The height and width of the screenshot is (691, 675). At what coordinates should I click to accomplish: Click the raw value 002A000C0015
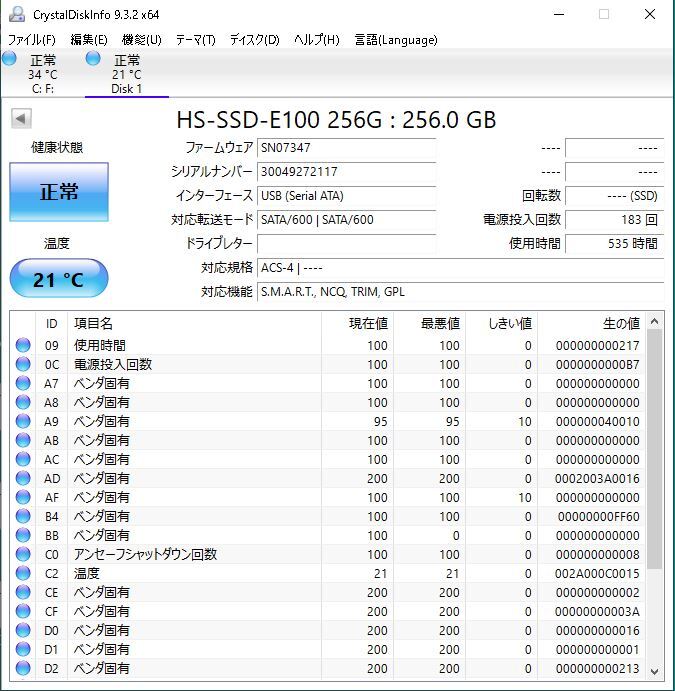coord(597,573)
